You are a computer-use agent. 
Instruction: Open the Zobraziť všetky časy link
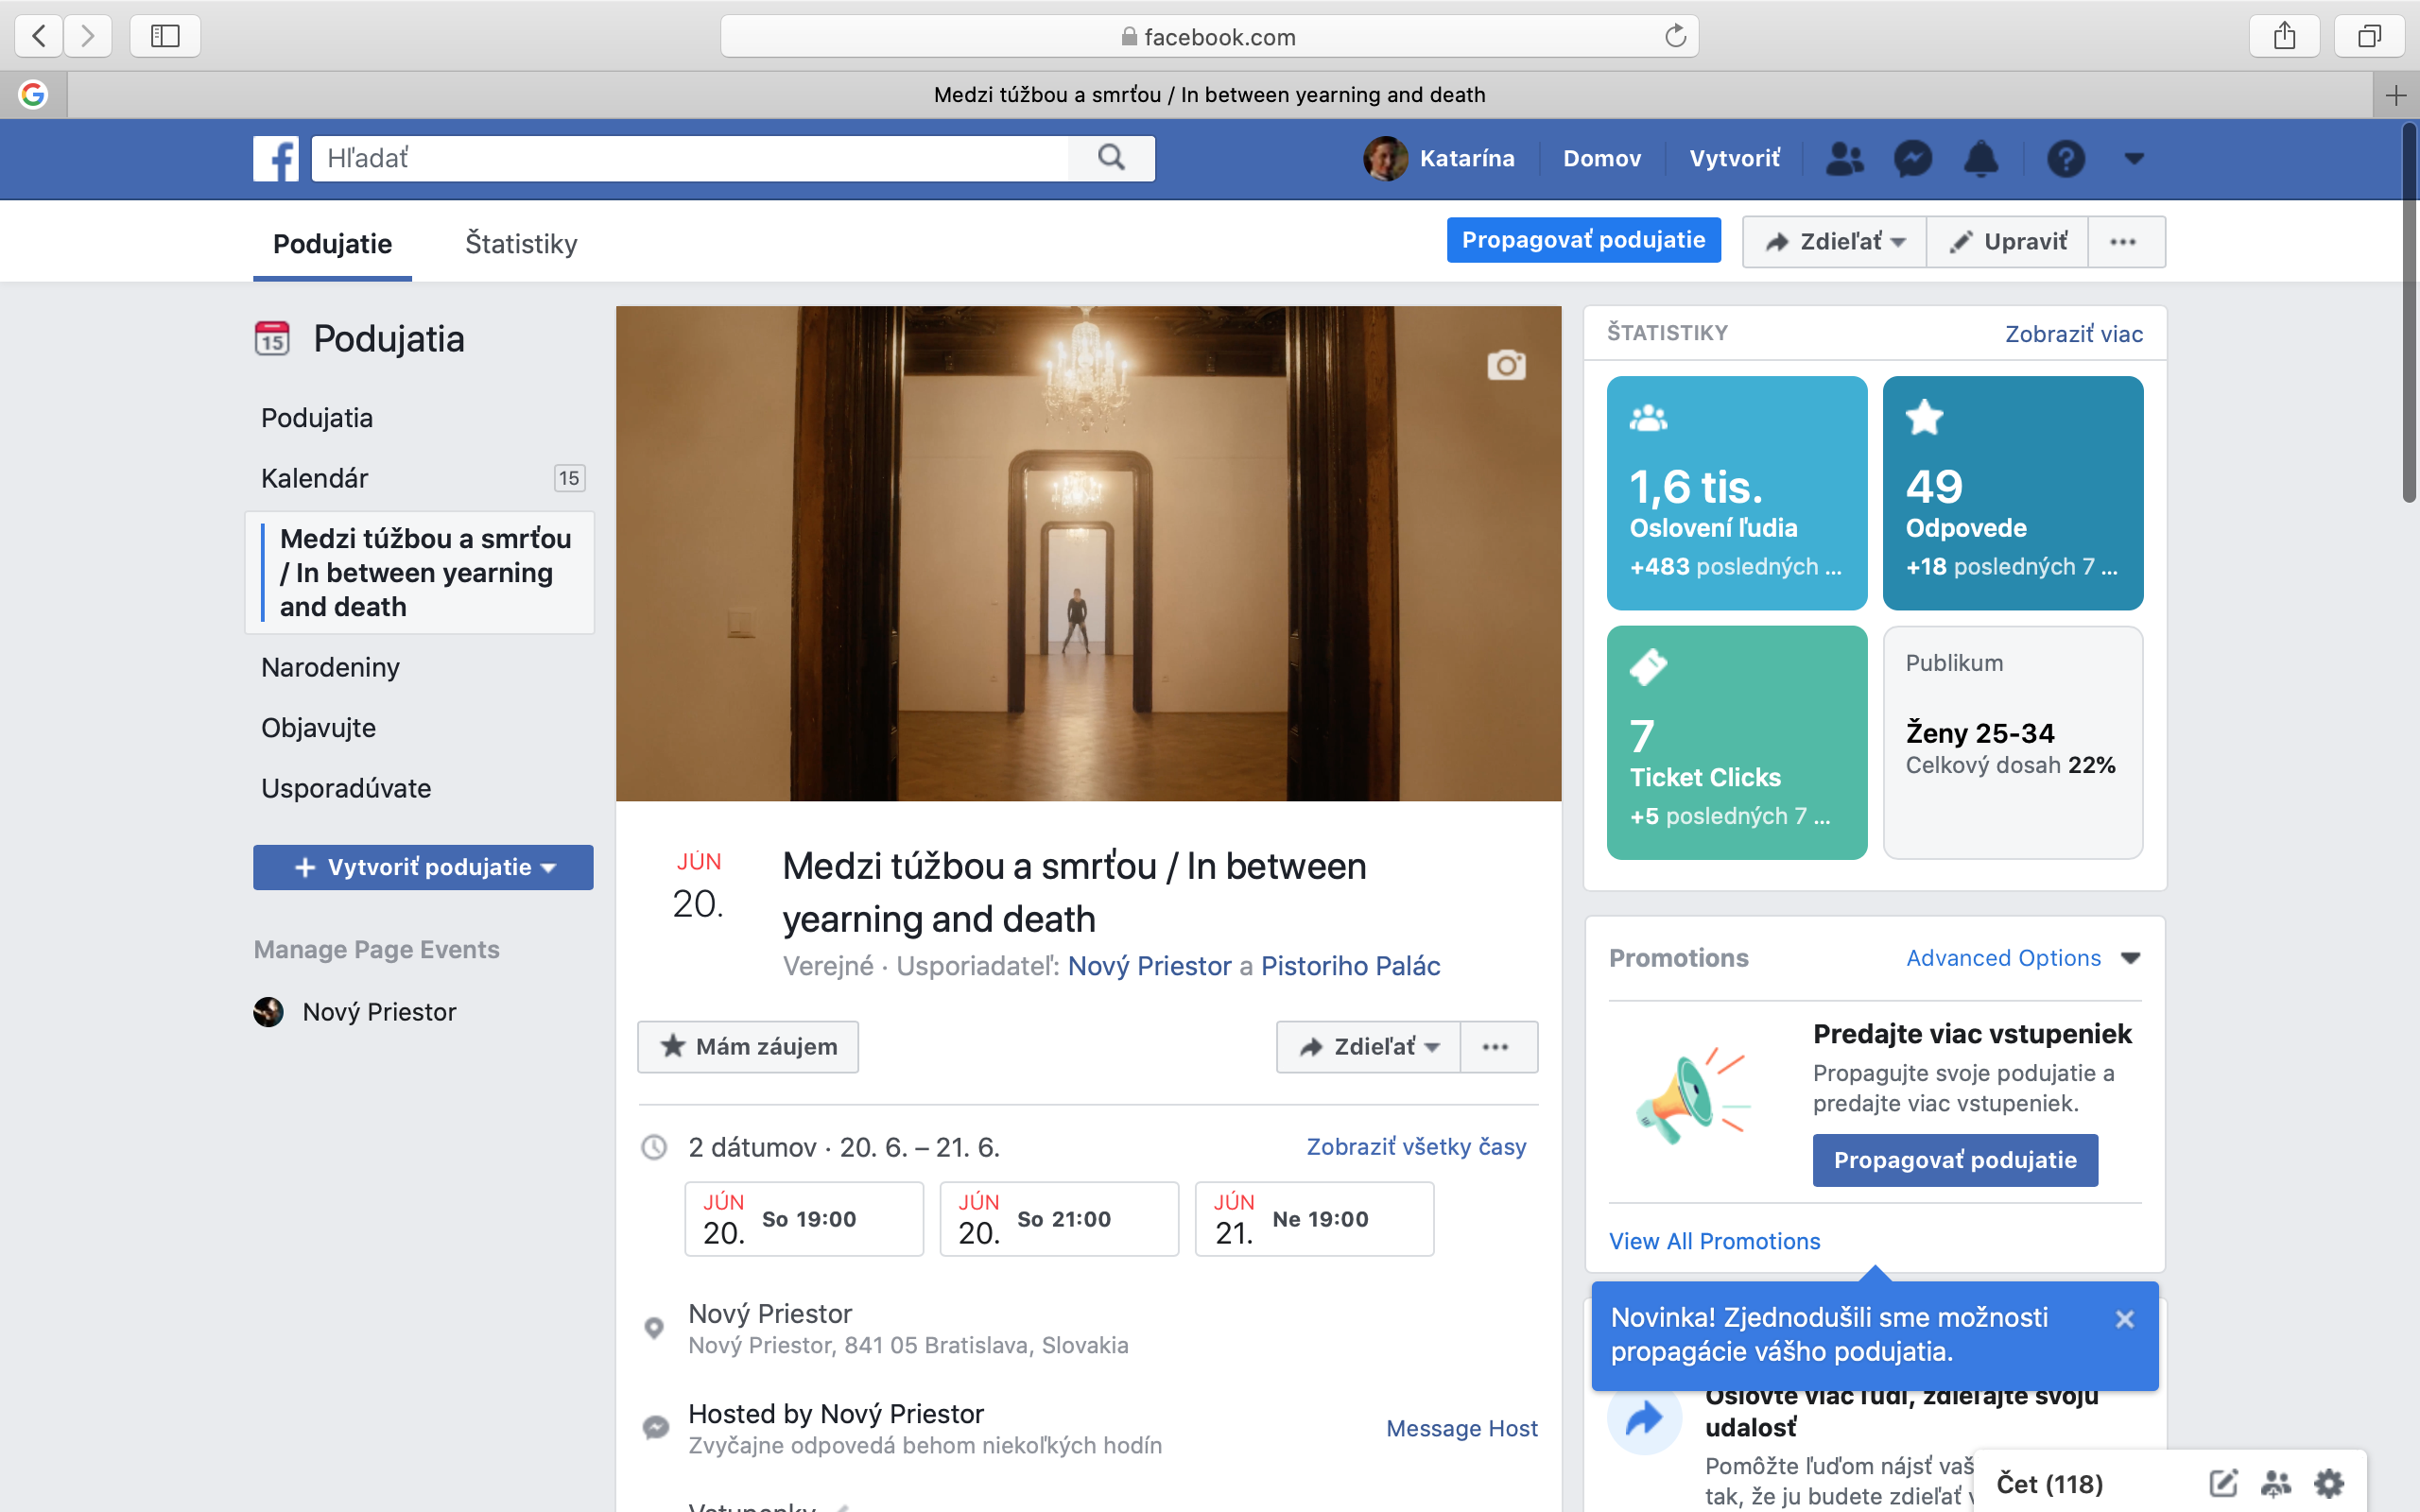click(1416, 1147)
